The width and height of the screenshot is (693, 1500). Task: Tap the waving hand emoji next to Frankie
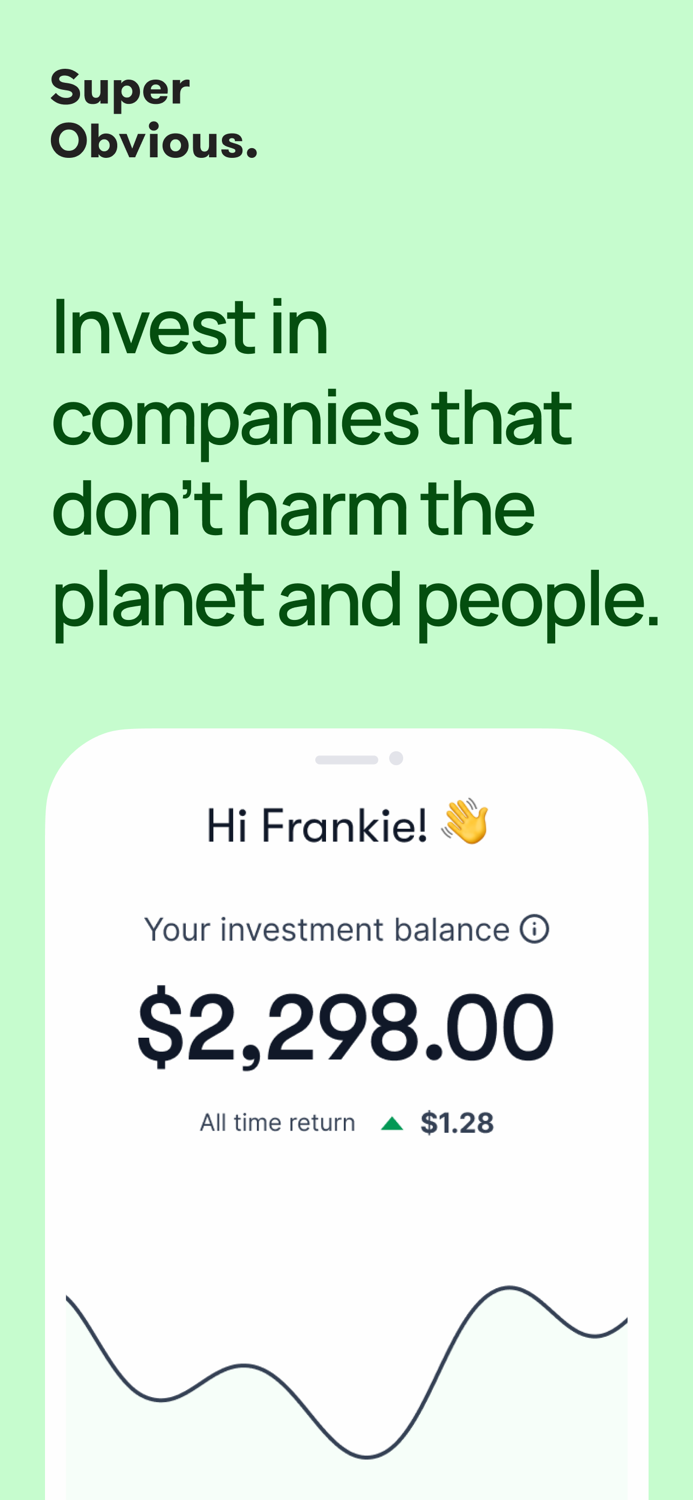(466, 823)
